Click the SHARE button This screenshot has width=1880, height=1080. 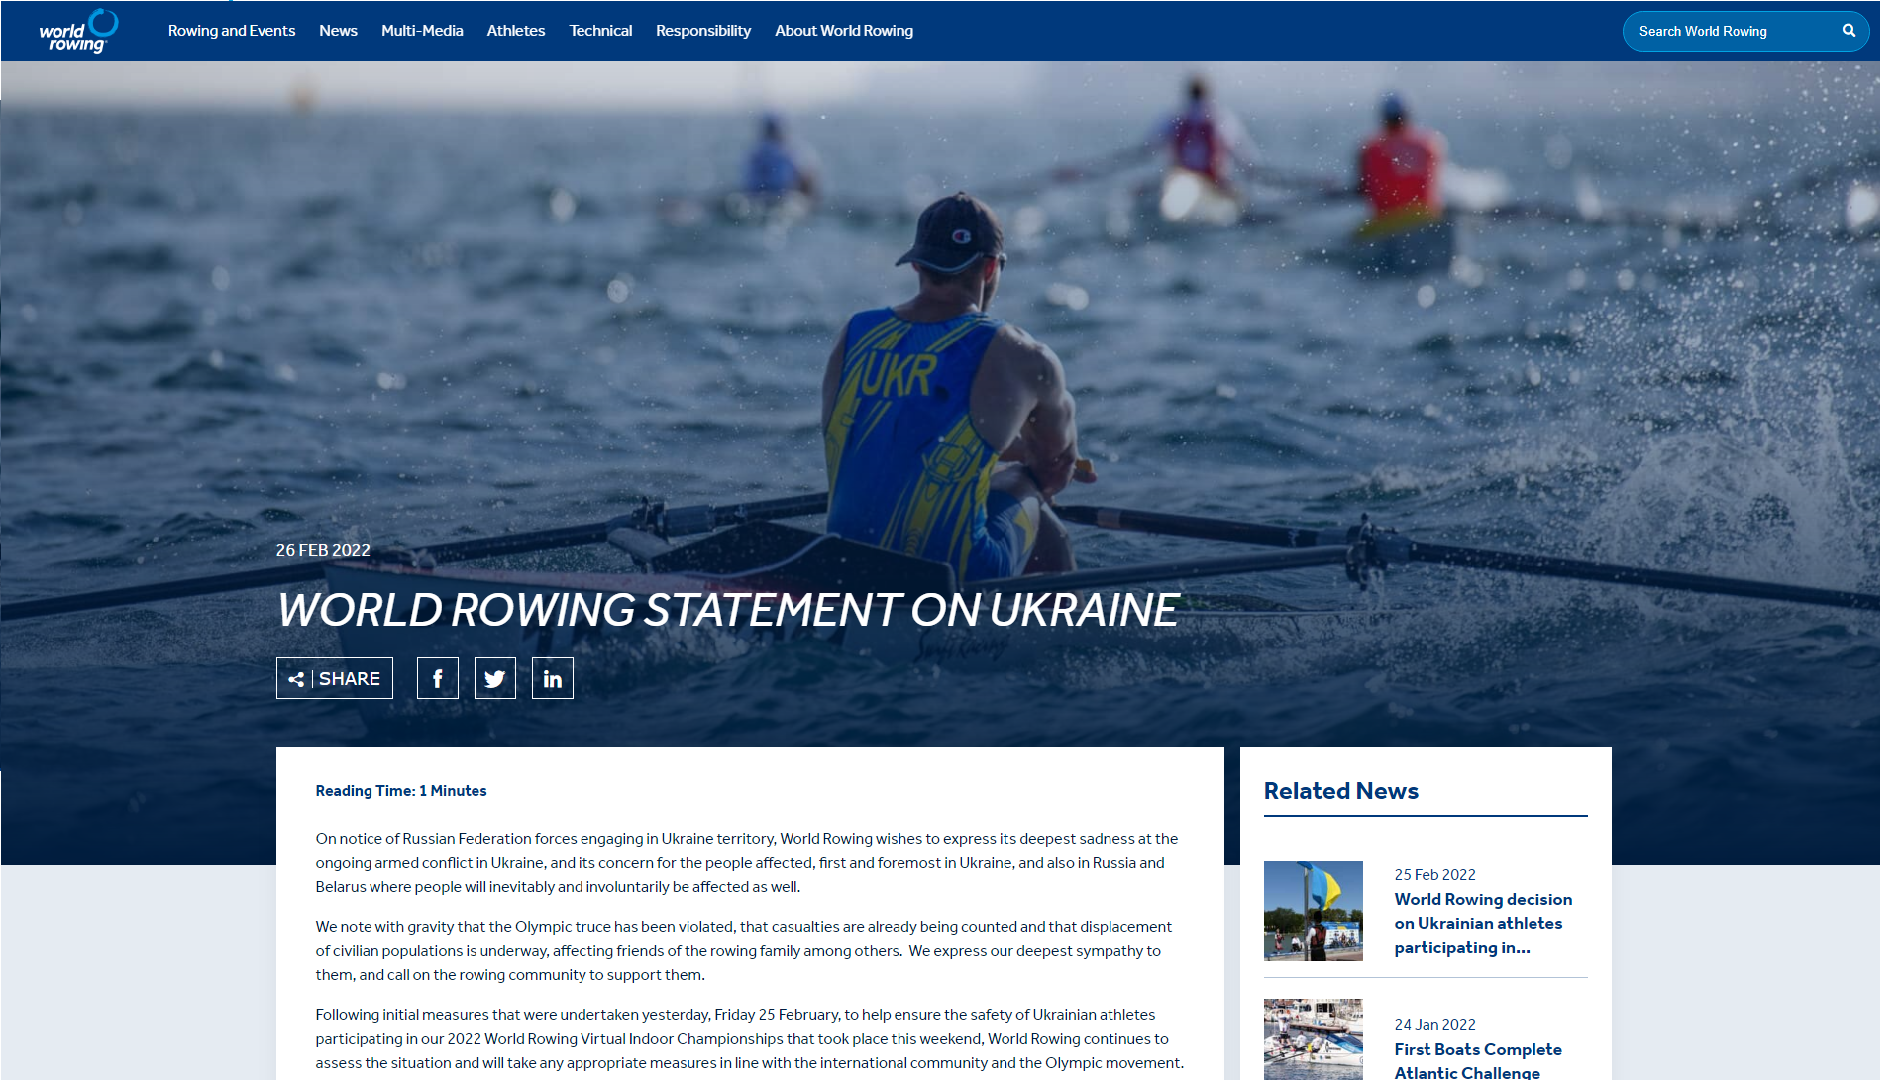(334, 678)
